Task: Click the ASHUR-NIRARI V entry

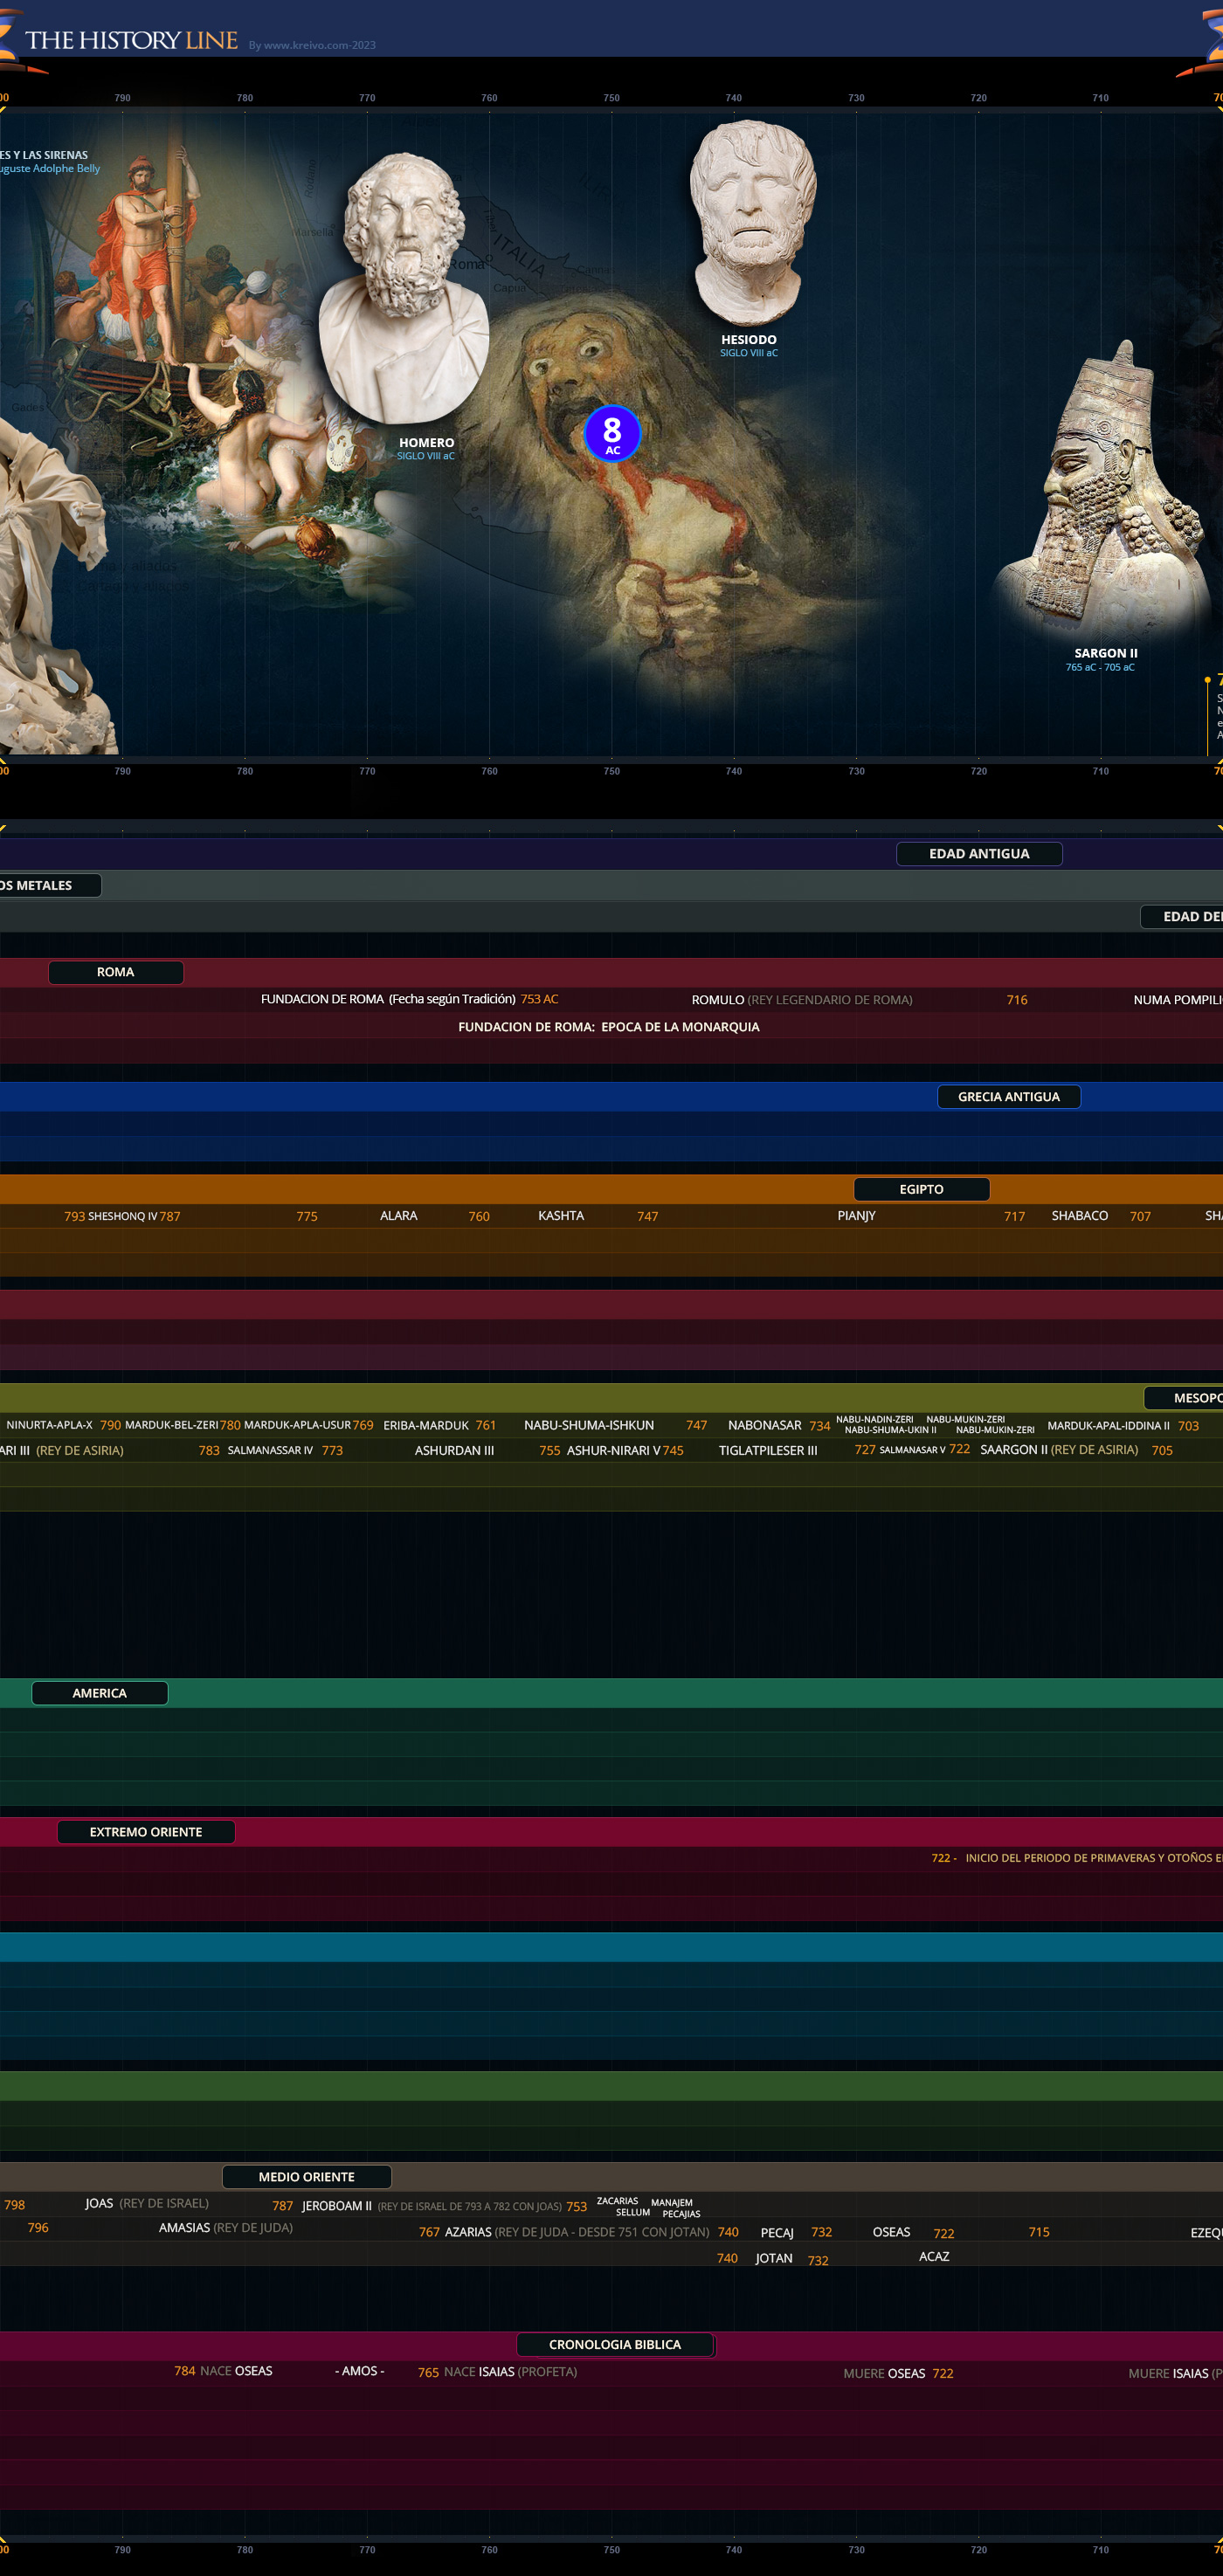Action: pos(613,1450)
